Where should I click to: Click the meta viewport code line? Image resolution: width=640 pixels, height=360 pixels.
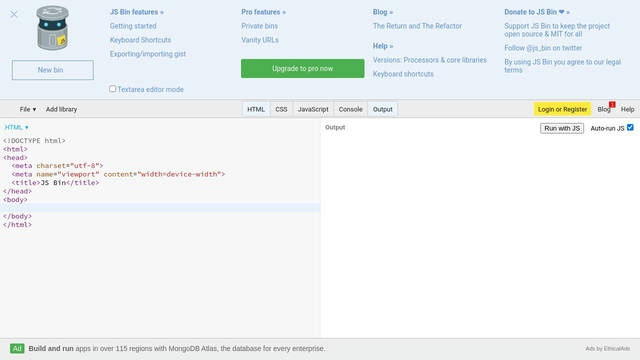118,174
